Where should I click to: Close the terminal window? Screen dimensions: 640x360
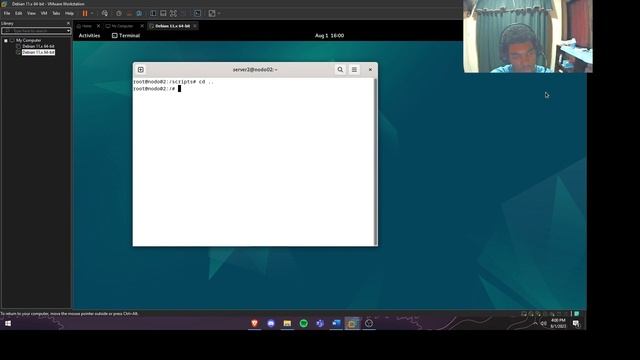point(370,70)
